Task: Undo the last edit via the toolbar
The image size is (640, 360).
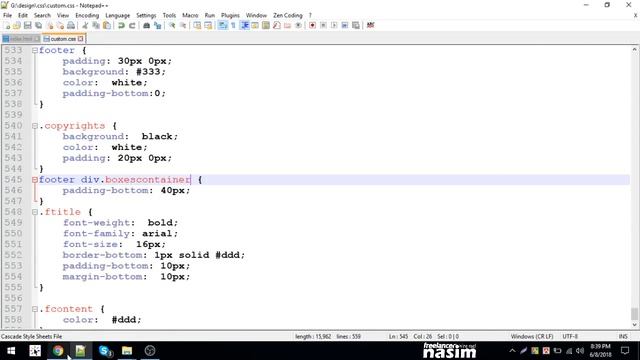Action: point(121,25)
